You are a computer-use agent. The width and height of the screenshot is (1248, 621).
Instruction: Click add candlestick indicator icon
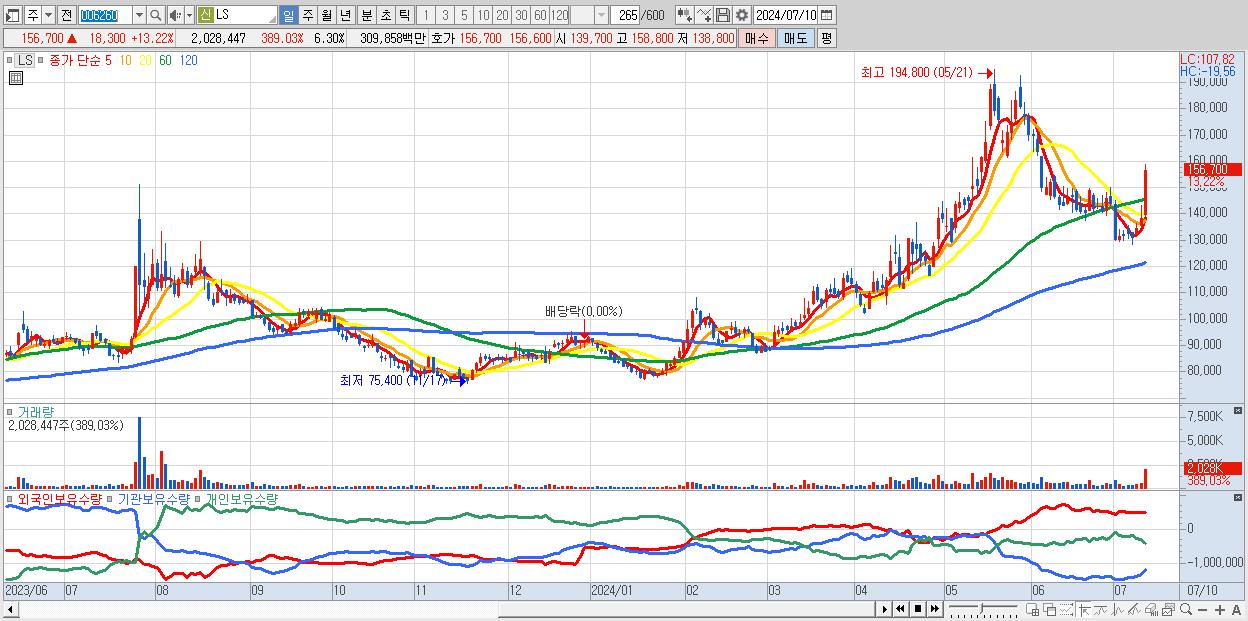[684, 15]
